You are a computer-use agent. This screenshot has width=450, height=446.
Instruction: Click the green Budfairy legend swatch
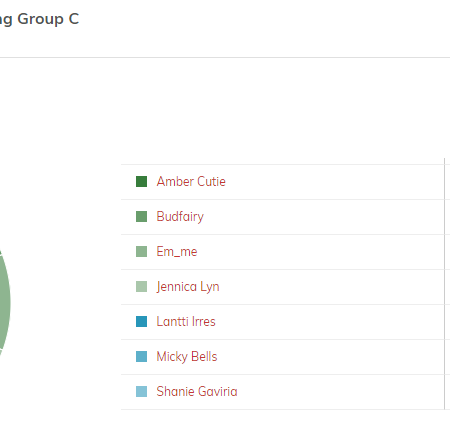(x=141, y=217)
